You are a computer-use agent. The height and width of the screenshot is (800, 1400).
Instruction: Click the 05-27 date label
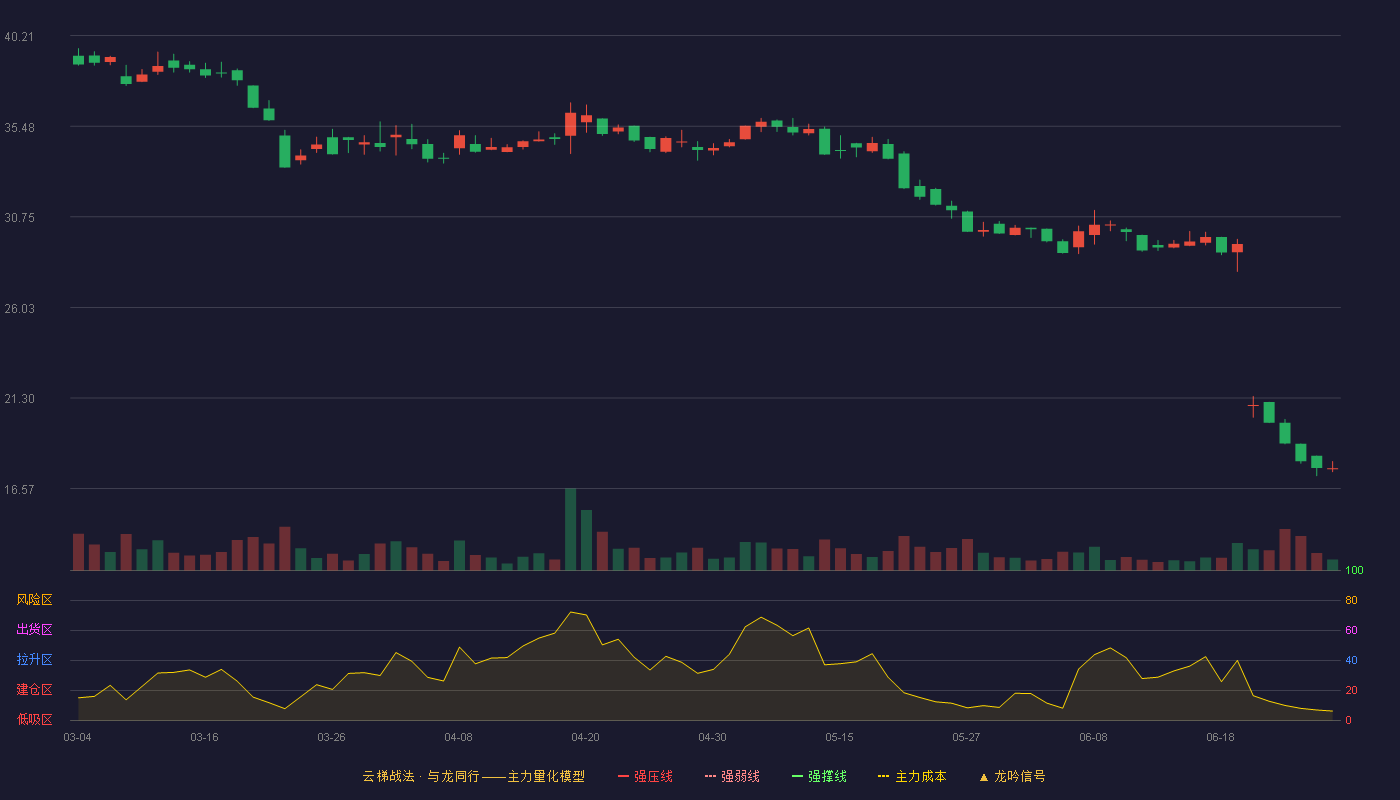966,737
